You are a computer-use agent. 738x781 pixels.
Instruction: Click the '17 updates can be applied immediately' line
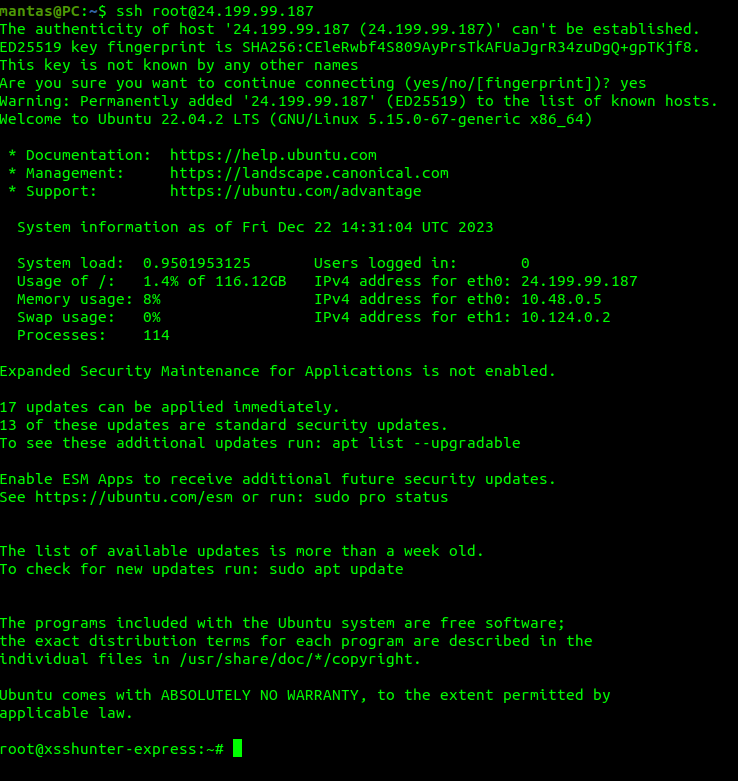click(x=170, y=407)
